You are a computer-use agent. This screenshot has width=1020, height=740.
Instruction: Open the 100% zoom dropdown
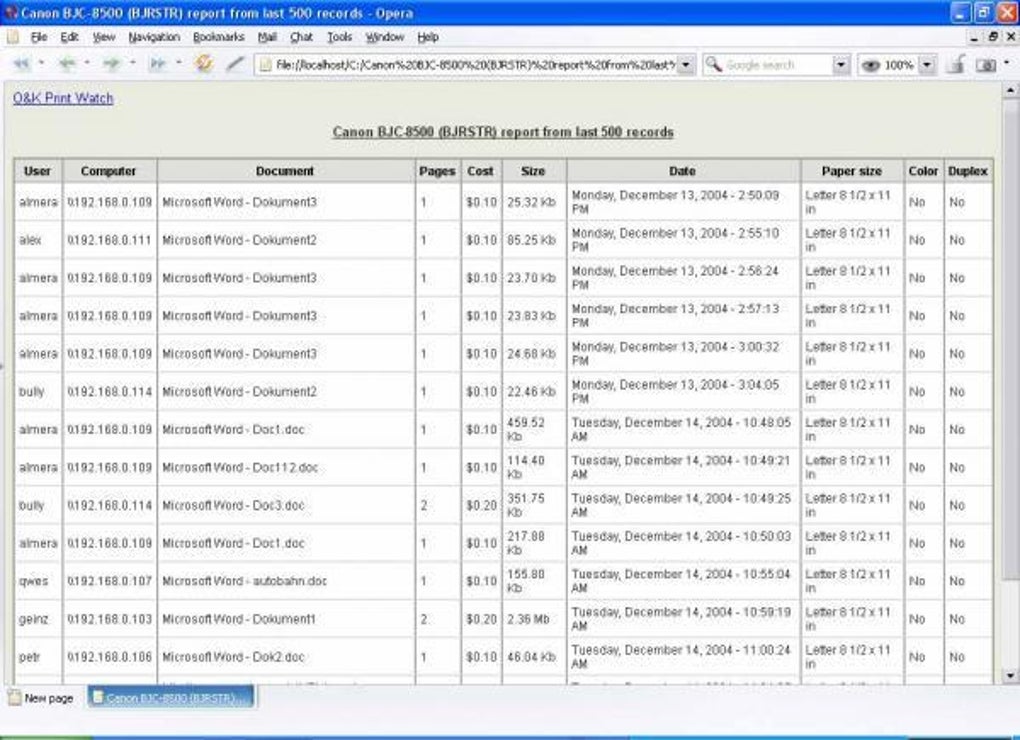(928, 65)
